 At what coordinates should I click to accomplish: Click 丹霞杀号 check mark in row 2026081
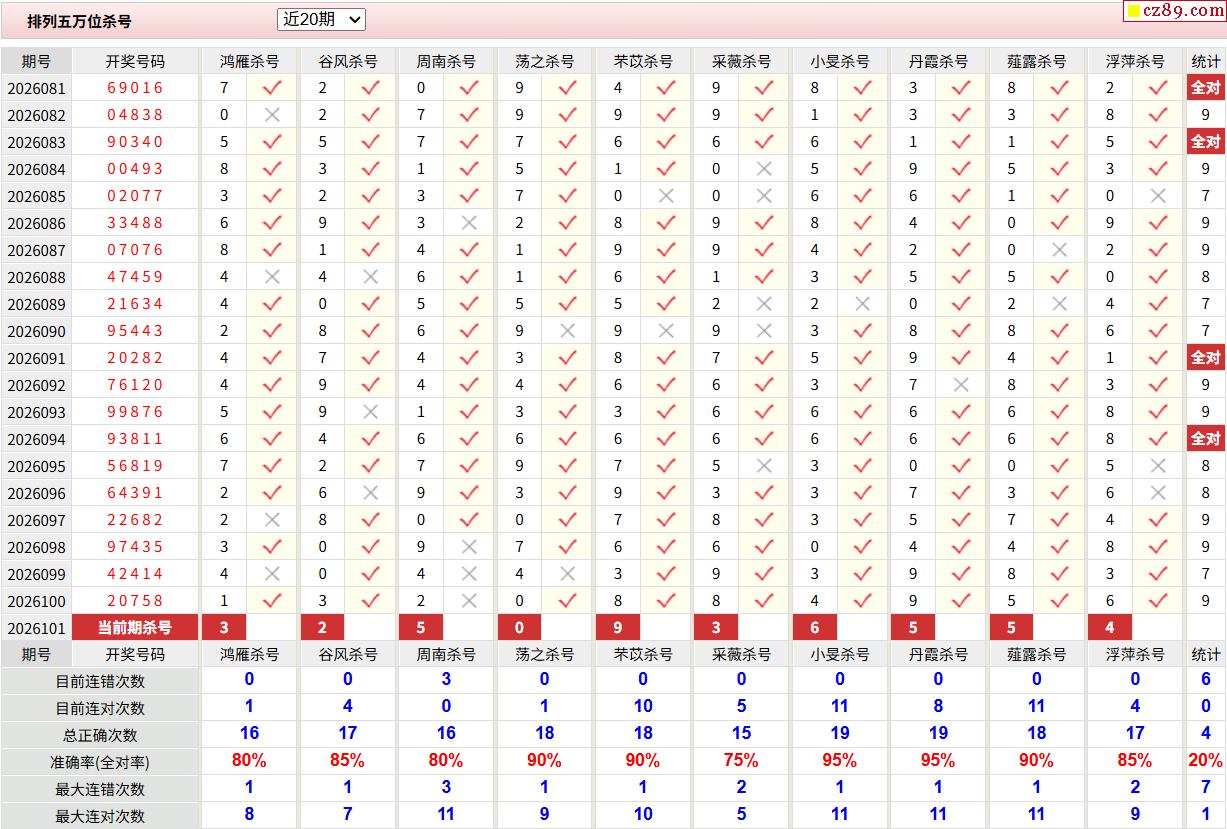(961, 88)
